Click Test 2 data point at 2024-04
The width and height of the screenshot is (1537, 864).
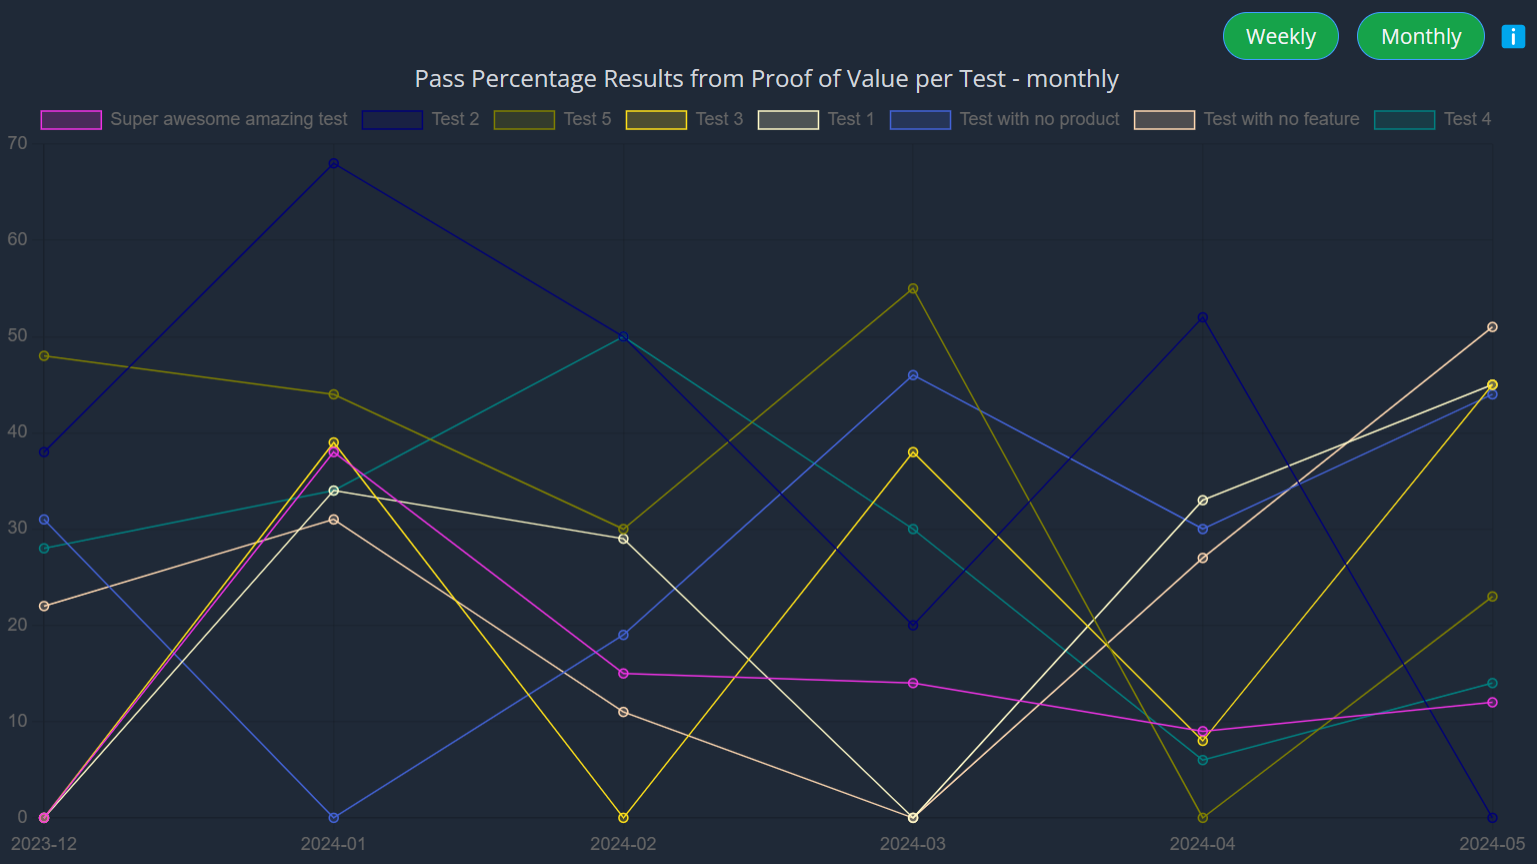[1202, 318]
